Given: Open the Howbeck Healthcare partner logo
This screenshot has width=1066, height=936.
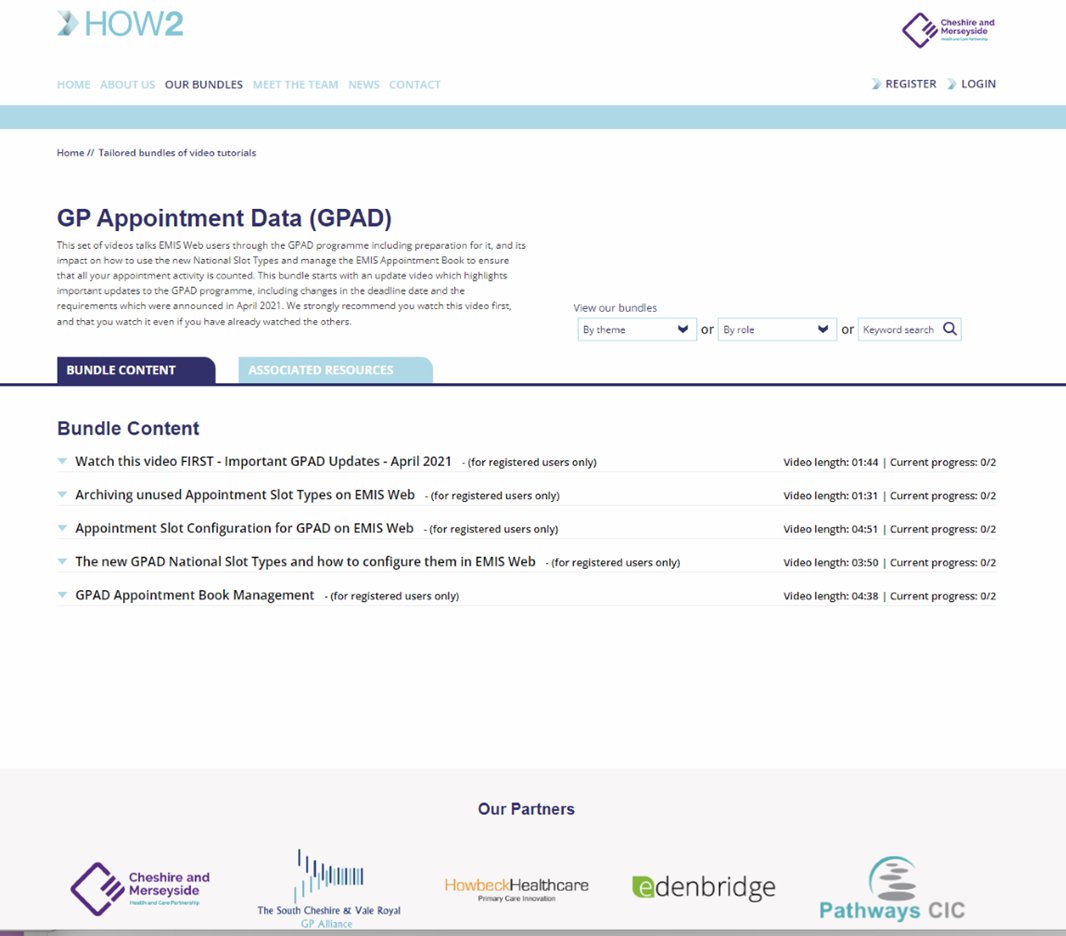Looking at the screenshot, I should (517, 889).
